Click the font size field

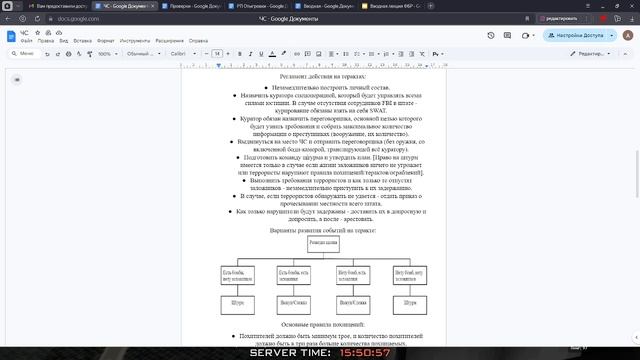(217, 54)
